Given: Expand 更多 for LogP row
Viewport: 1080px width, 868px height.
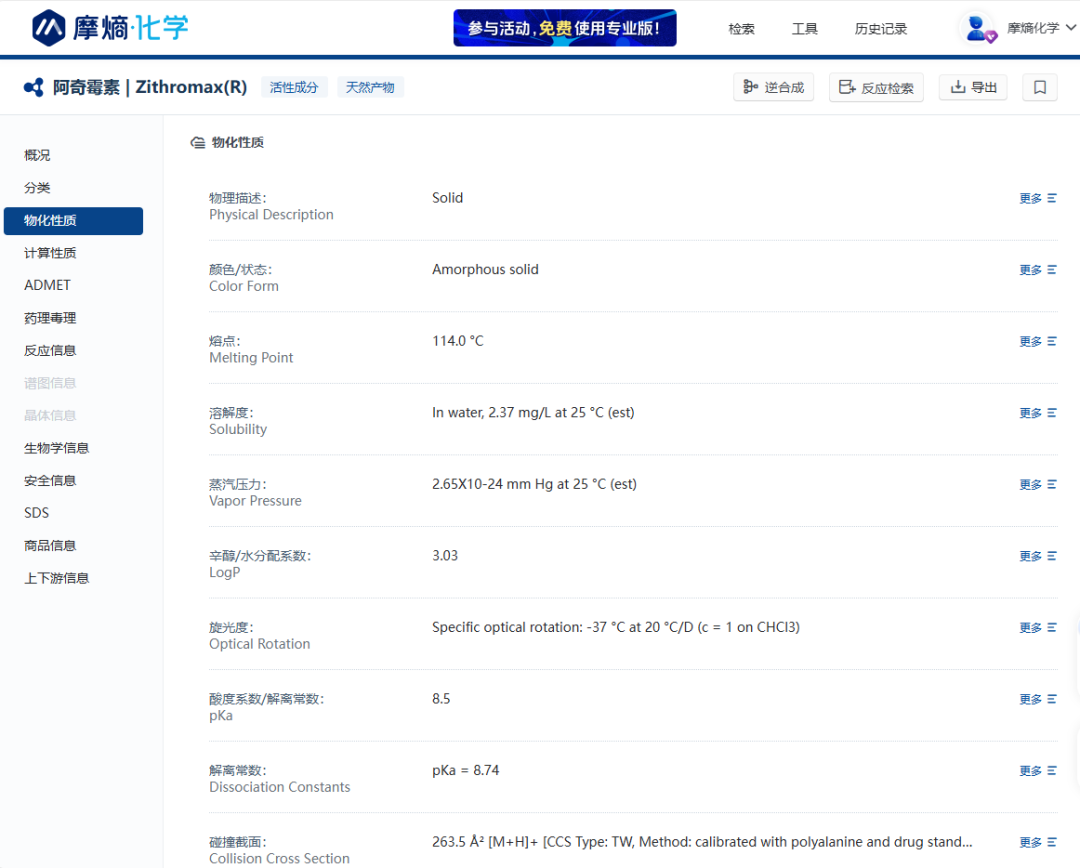Looking at the screenshot, I should tap(1038, 556).
